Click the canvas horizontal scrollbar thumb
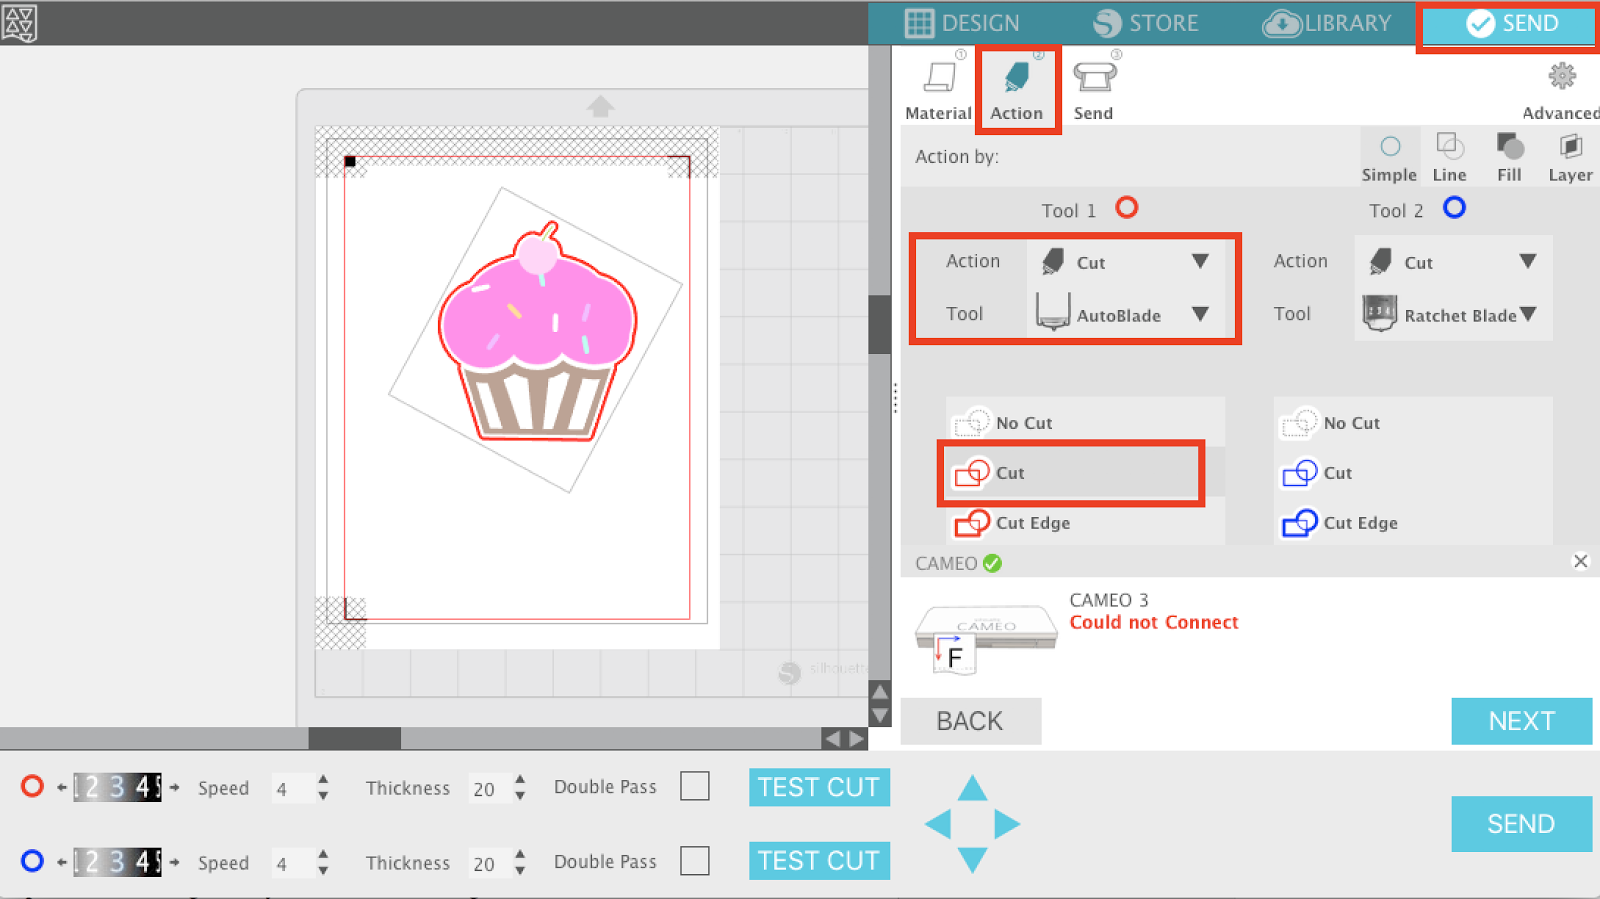The height and width of the screenshot is (899, 1600). (354, 738)
